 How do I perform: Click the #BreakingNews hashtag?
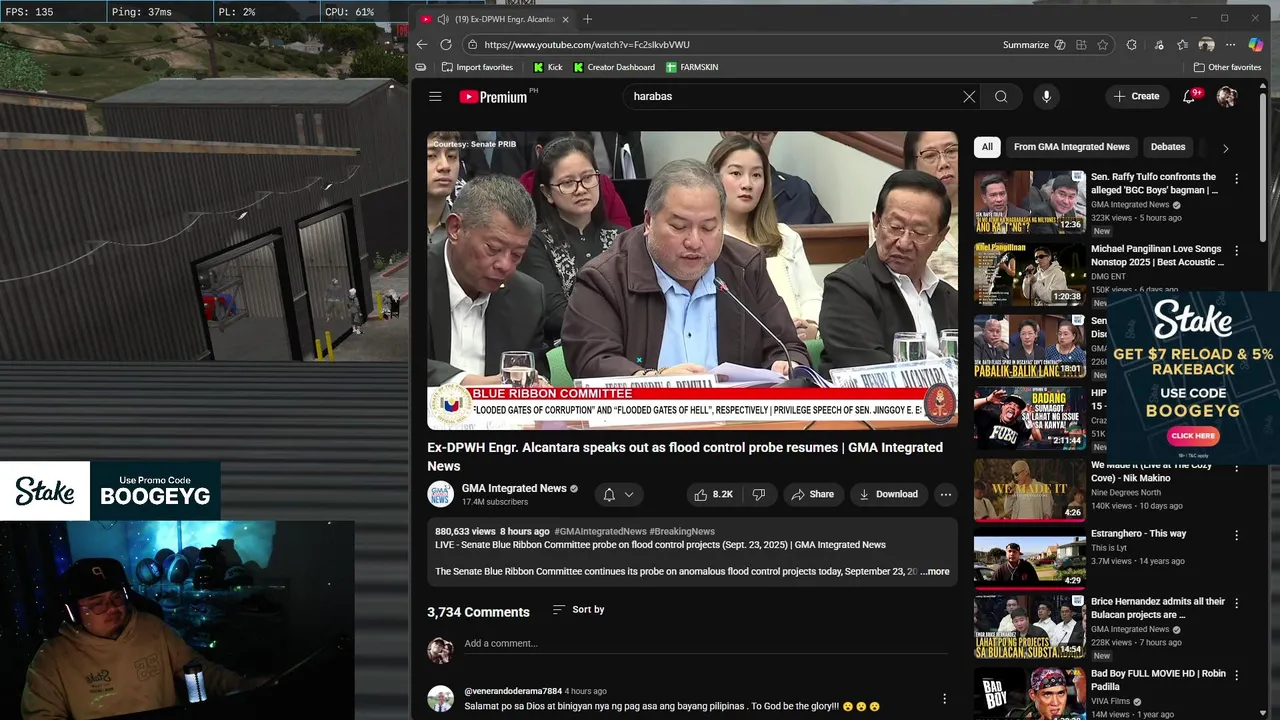(682, 531)
